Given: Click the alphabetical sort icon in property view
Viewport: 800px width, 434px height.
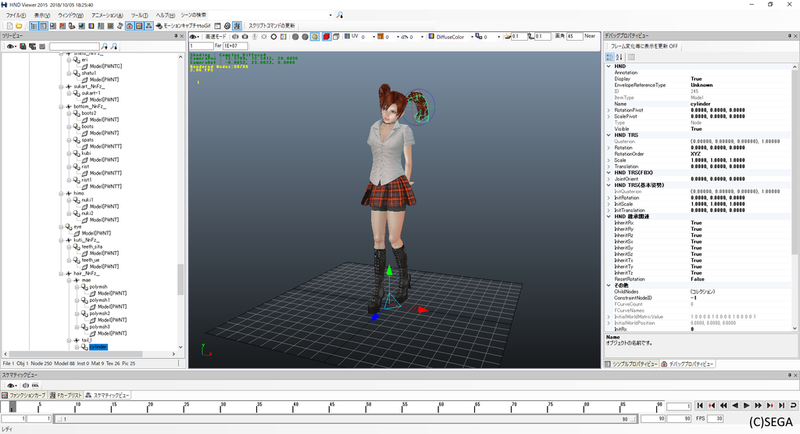Looking at the screenshot, I should [619, 57].
